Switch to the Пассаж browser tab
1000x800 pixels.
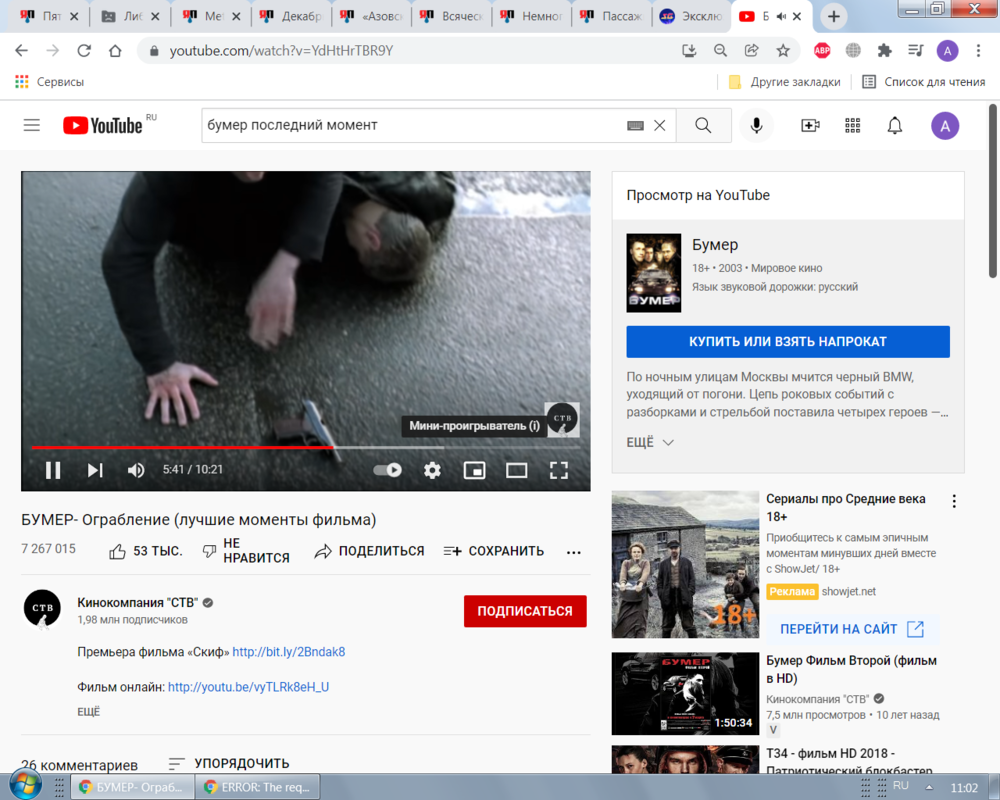(x=612, y=17)
